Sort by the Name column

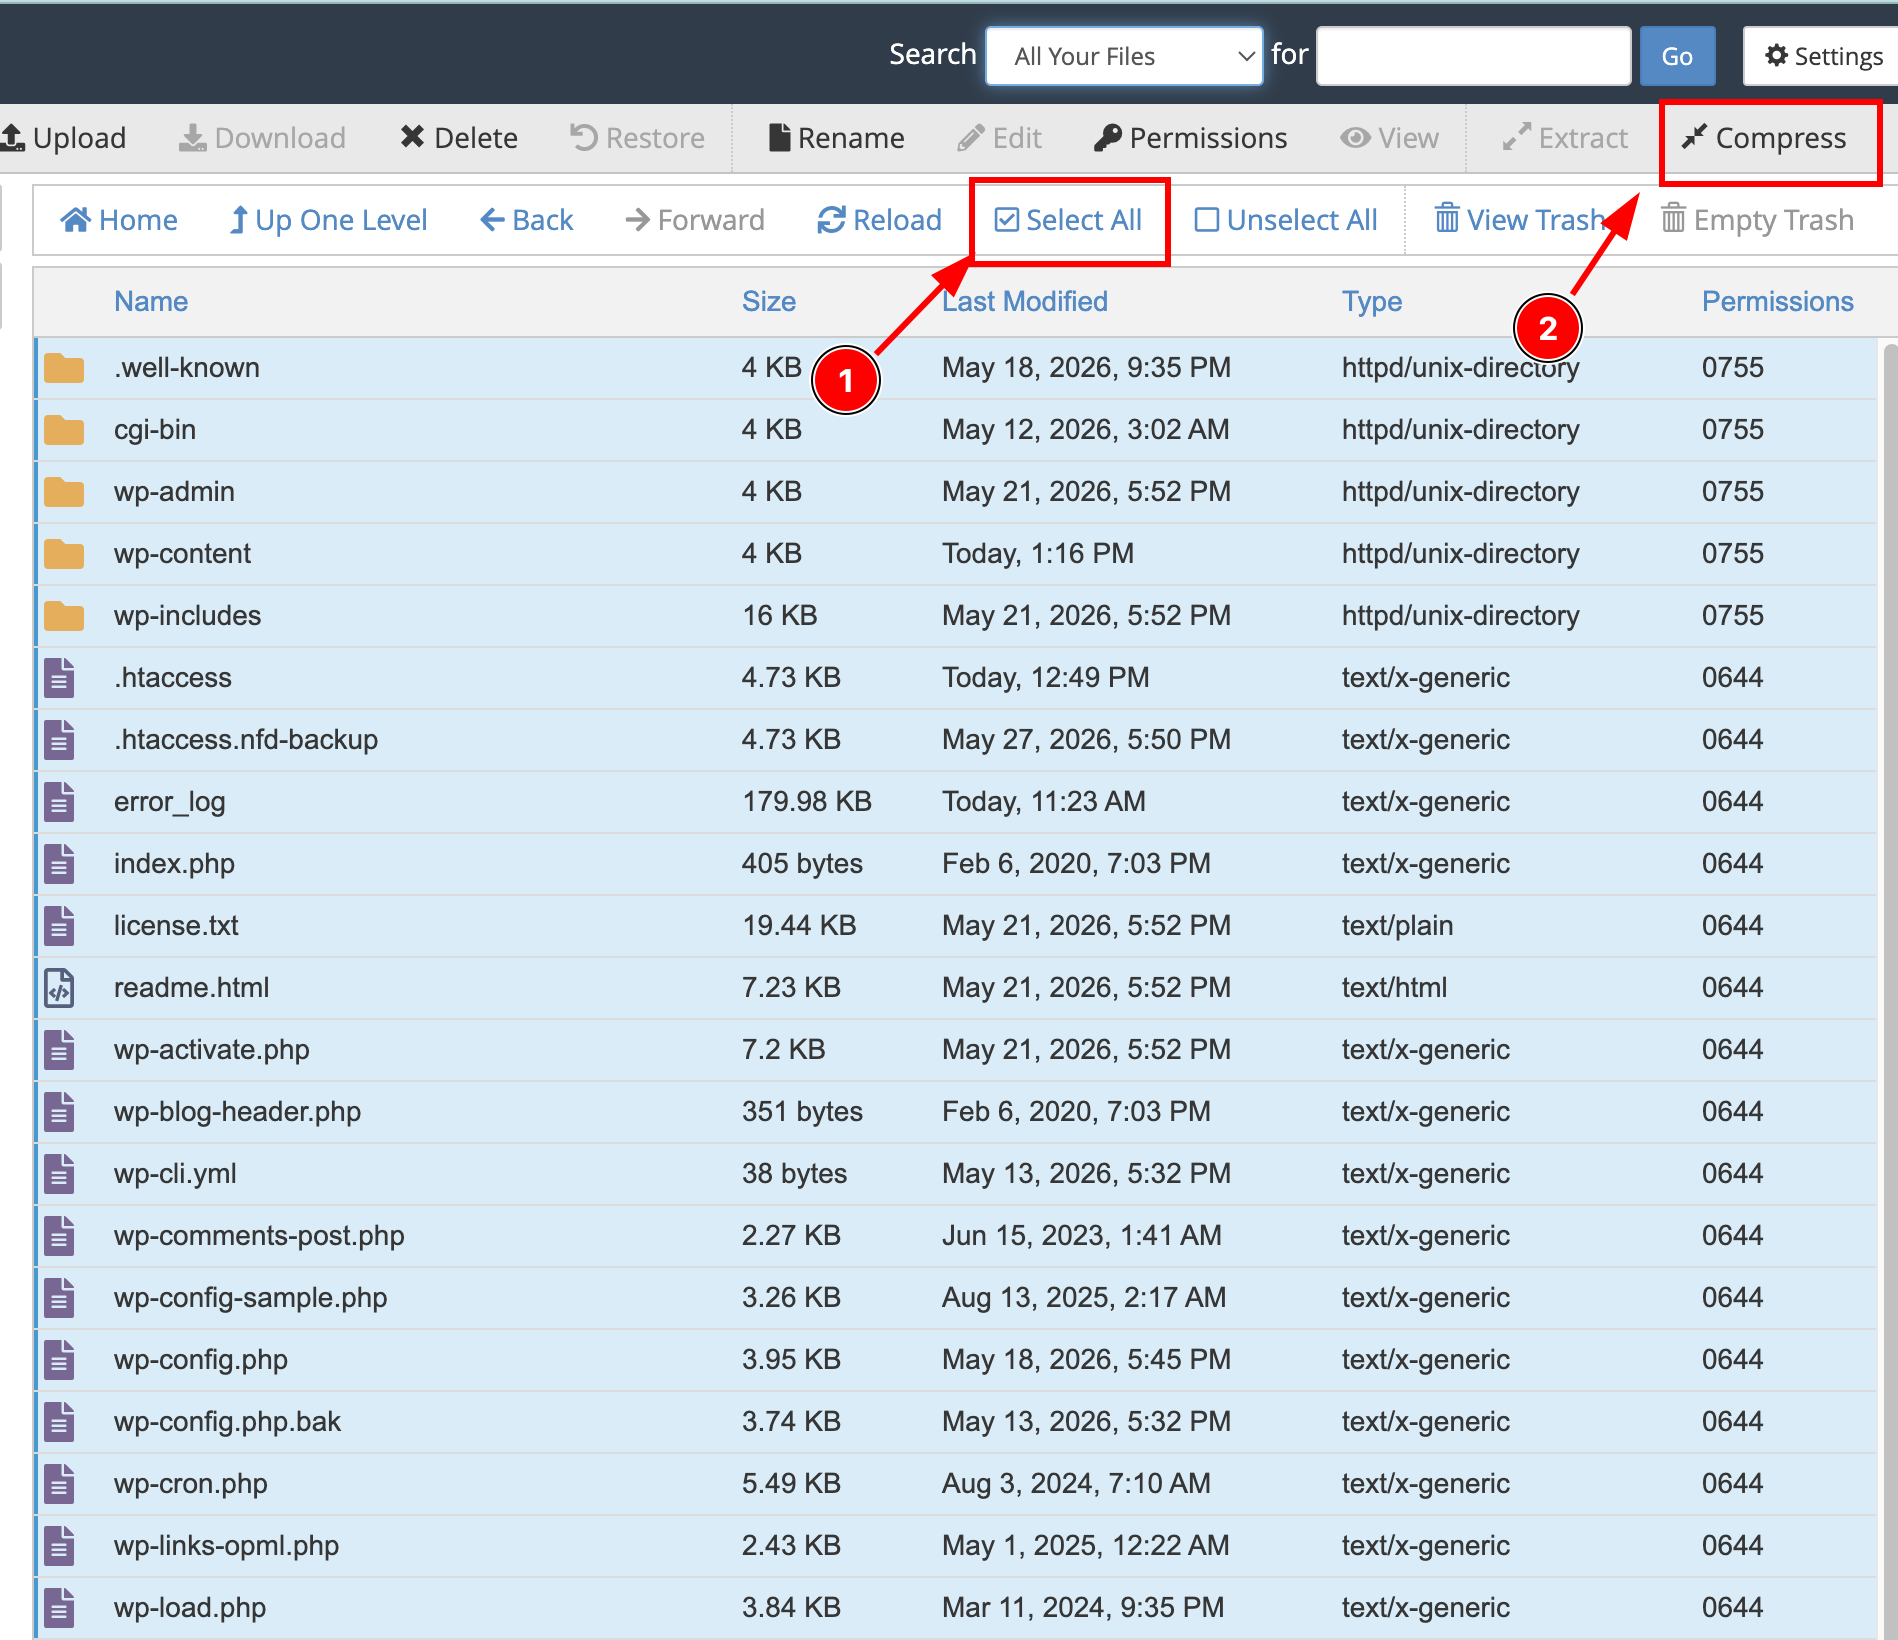pos(151,302)
